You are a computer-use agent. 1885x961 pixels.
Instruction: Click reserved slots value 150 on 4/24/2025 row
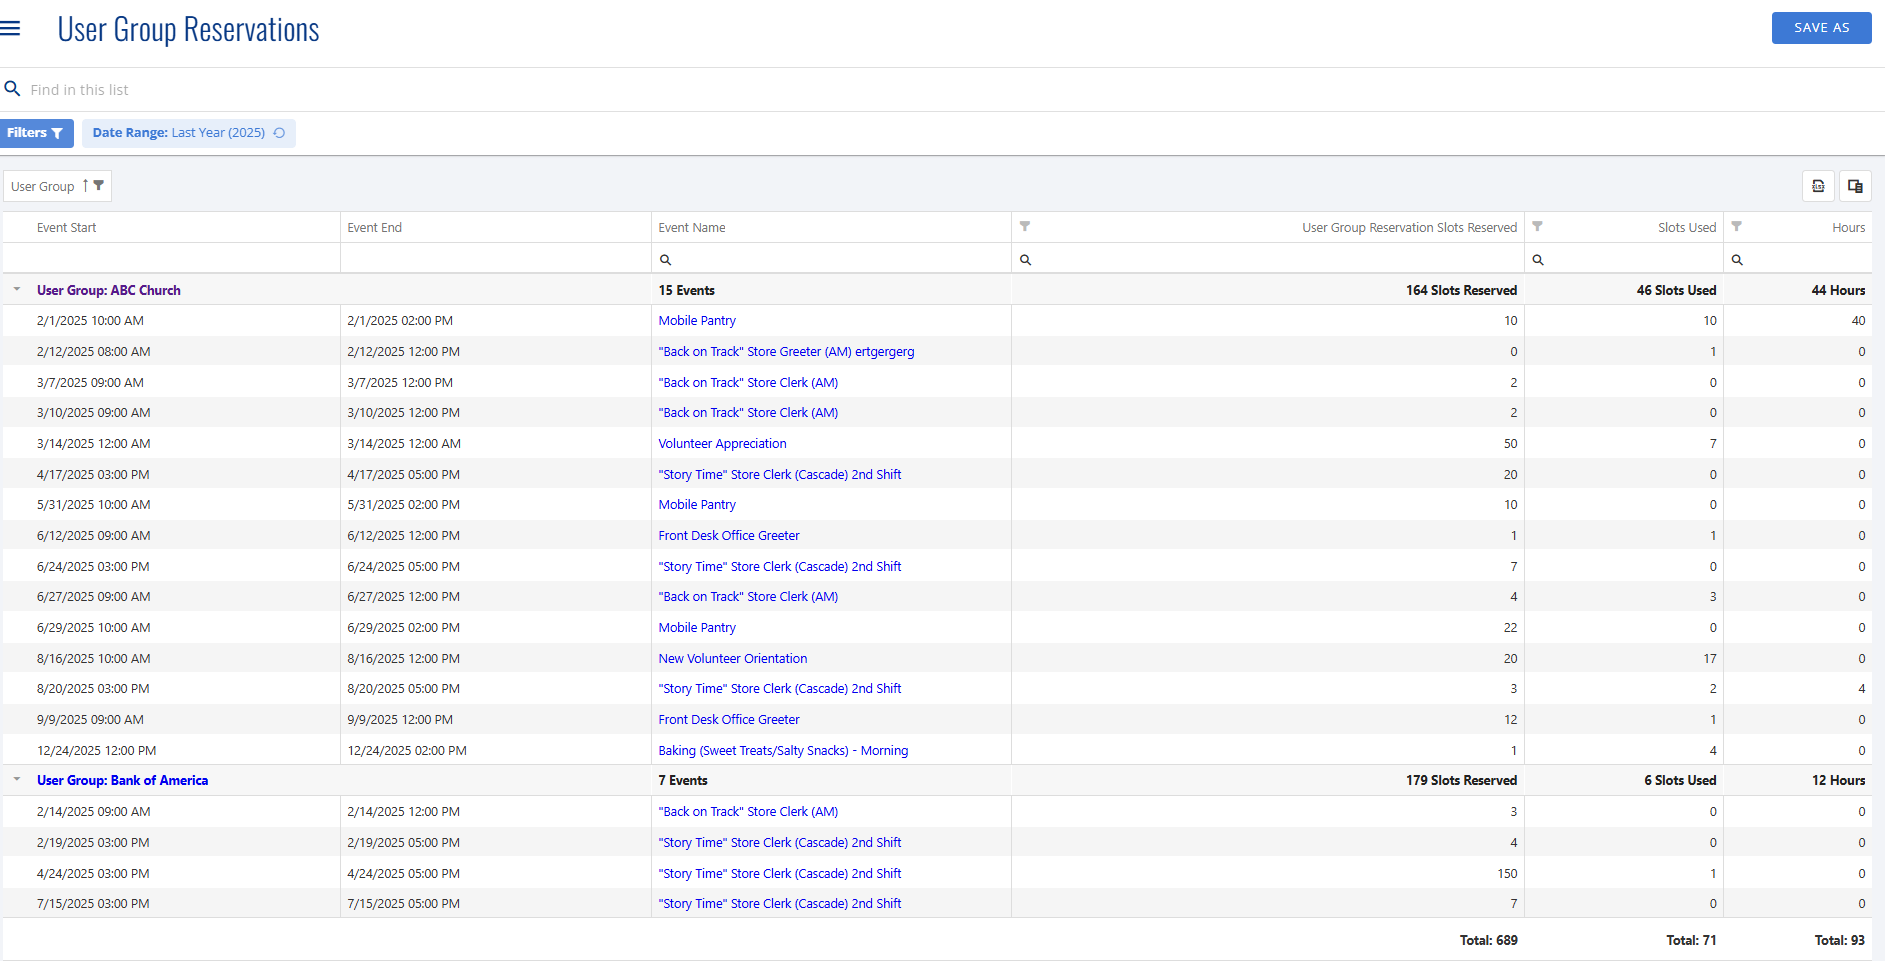1507,874
